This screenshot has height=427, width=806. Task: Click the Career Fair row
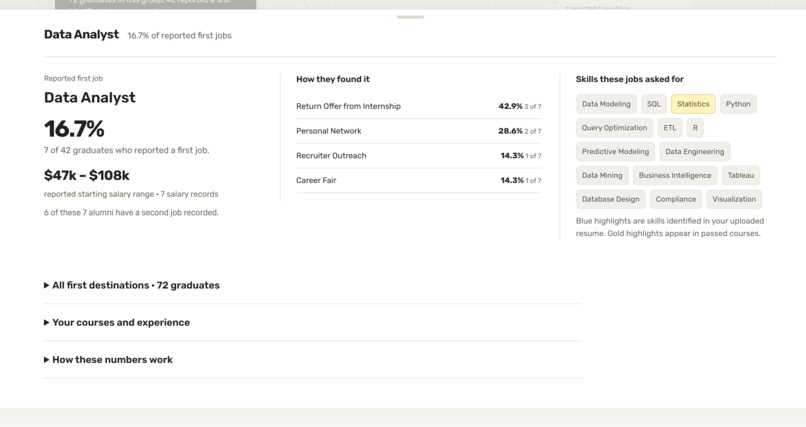[x=418, y=180]
